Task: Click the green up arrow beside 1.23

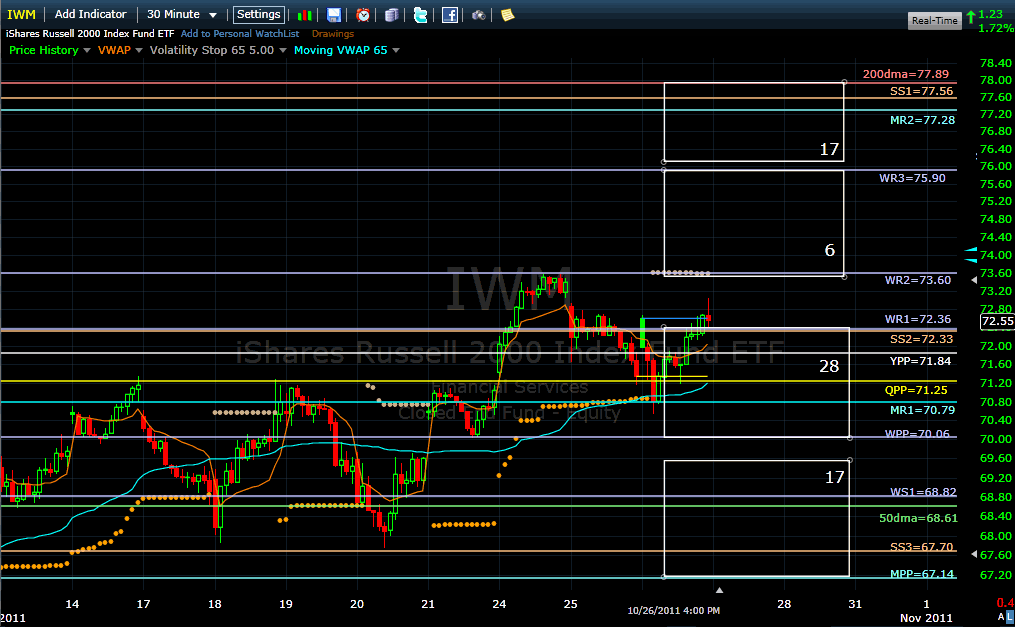Action: (x=970, y=17)
